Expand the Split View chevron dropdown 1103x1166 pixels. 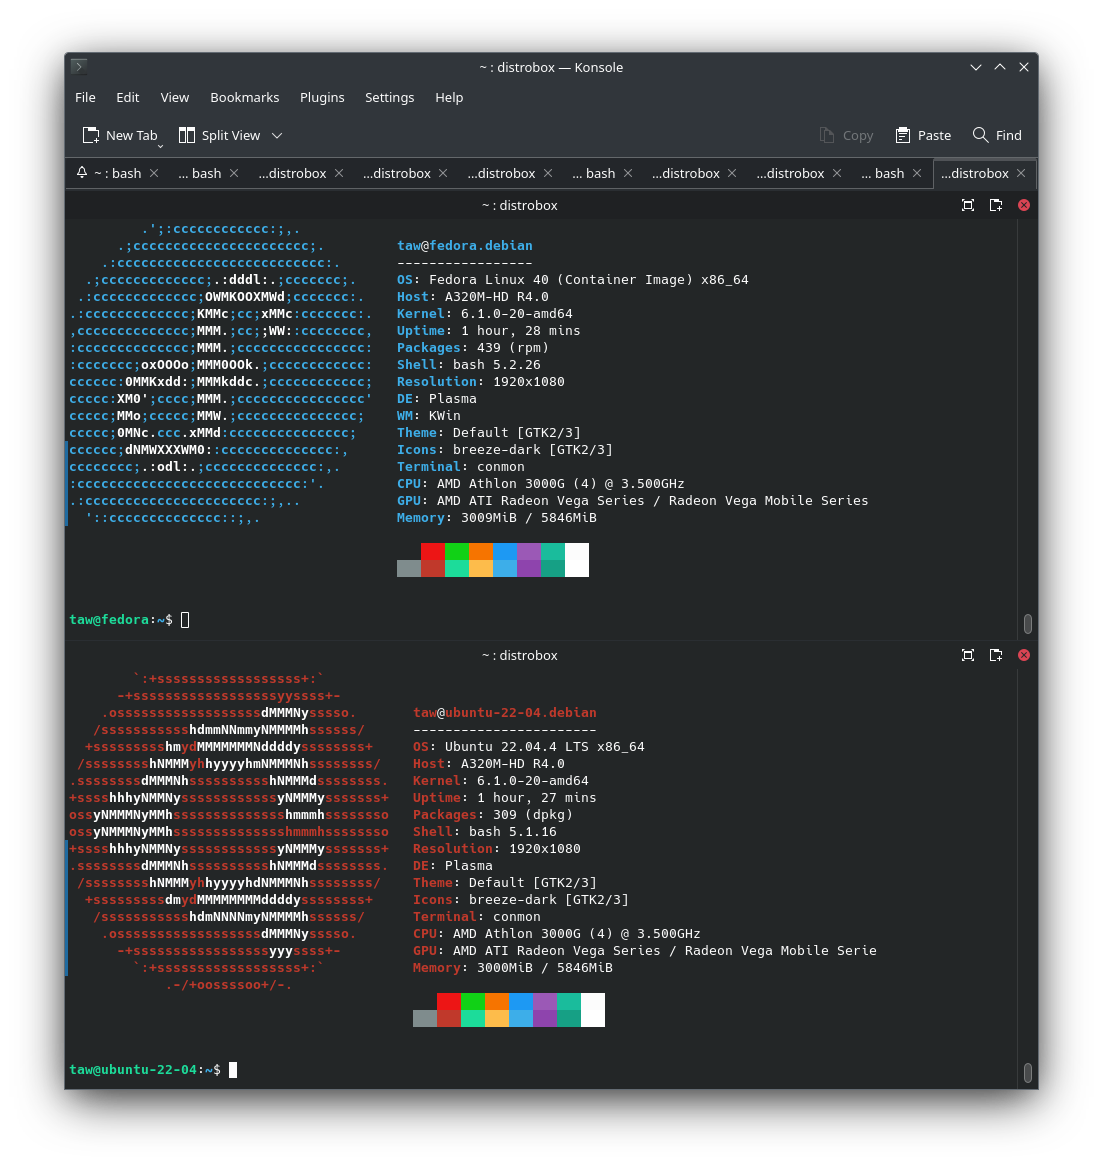[x=277, y=135]
